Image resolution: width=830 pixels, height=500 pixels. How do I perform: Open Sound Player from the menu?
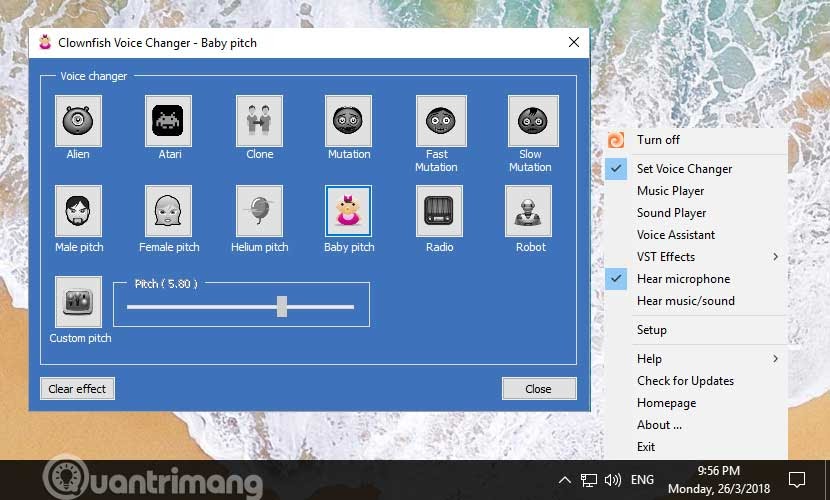(696, 213)
